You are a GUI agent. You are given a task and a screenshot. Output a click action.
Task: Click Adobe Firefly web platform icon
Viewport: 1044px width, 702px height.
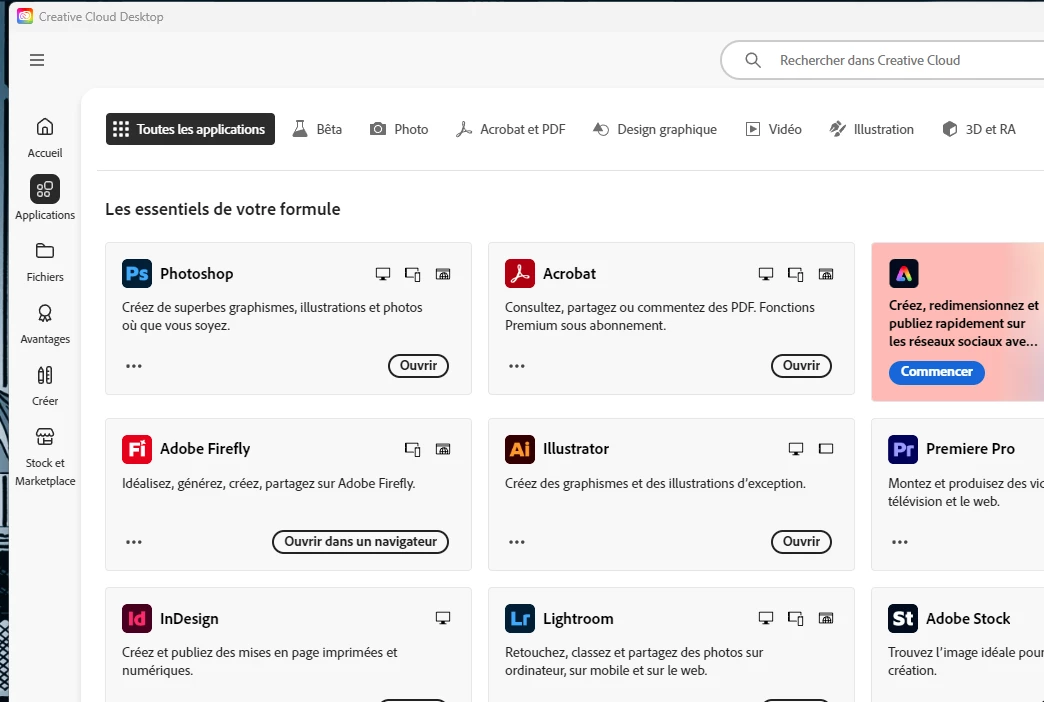click(443, 449)
